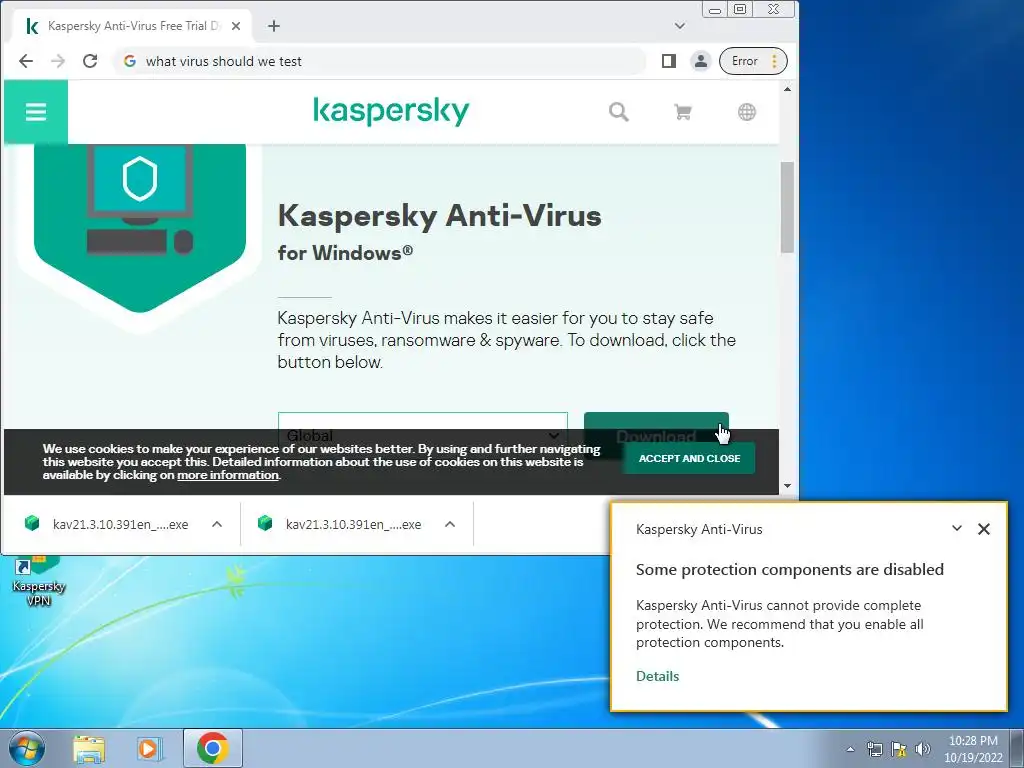The image size is (1024, 768).
Task: Open first kav21.3.10.391en exe download
Action: 108,524
